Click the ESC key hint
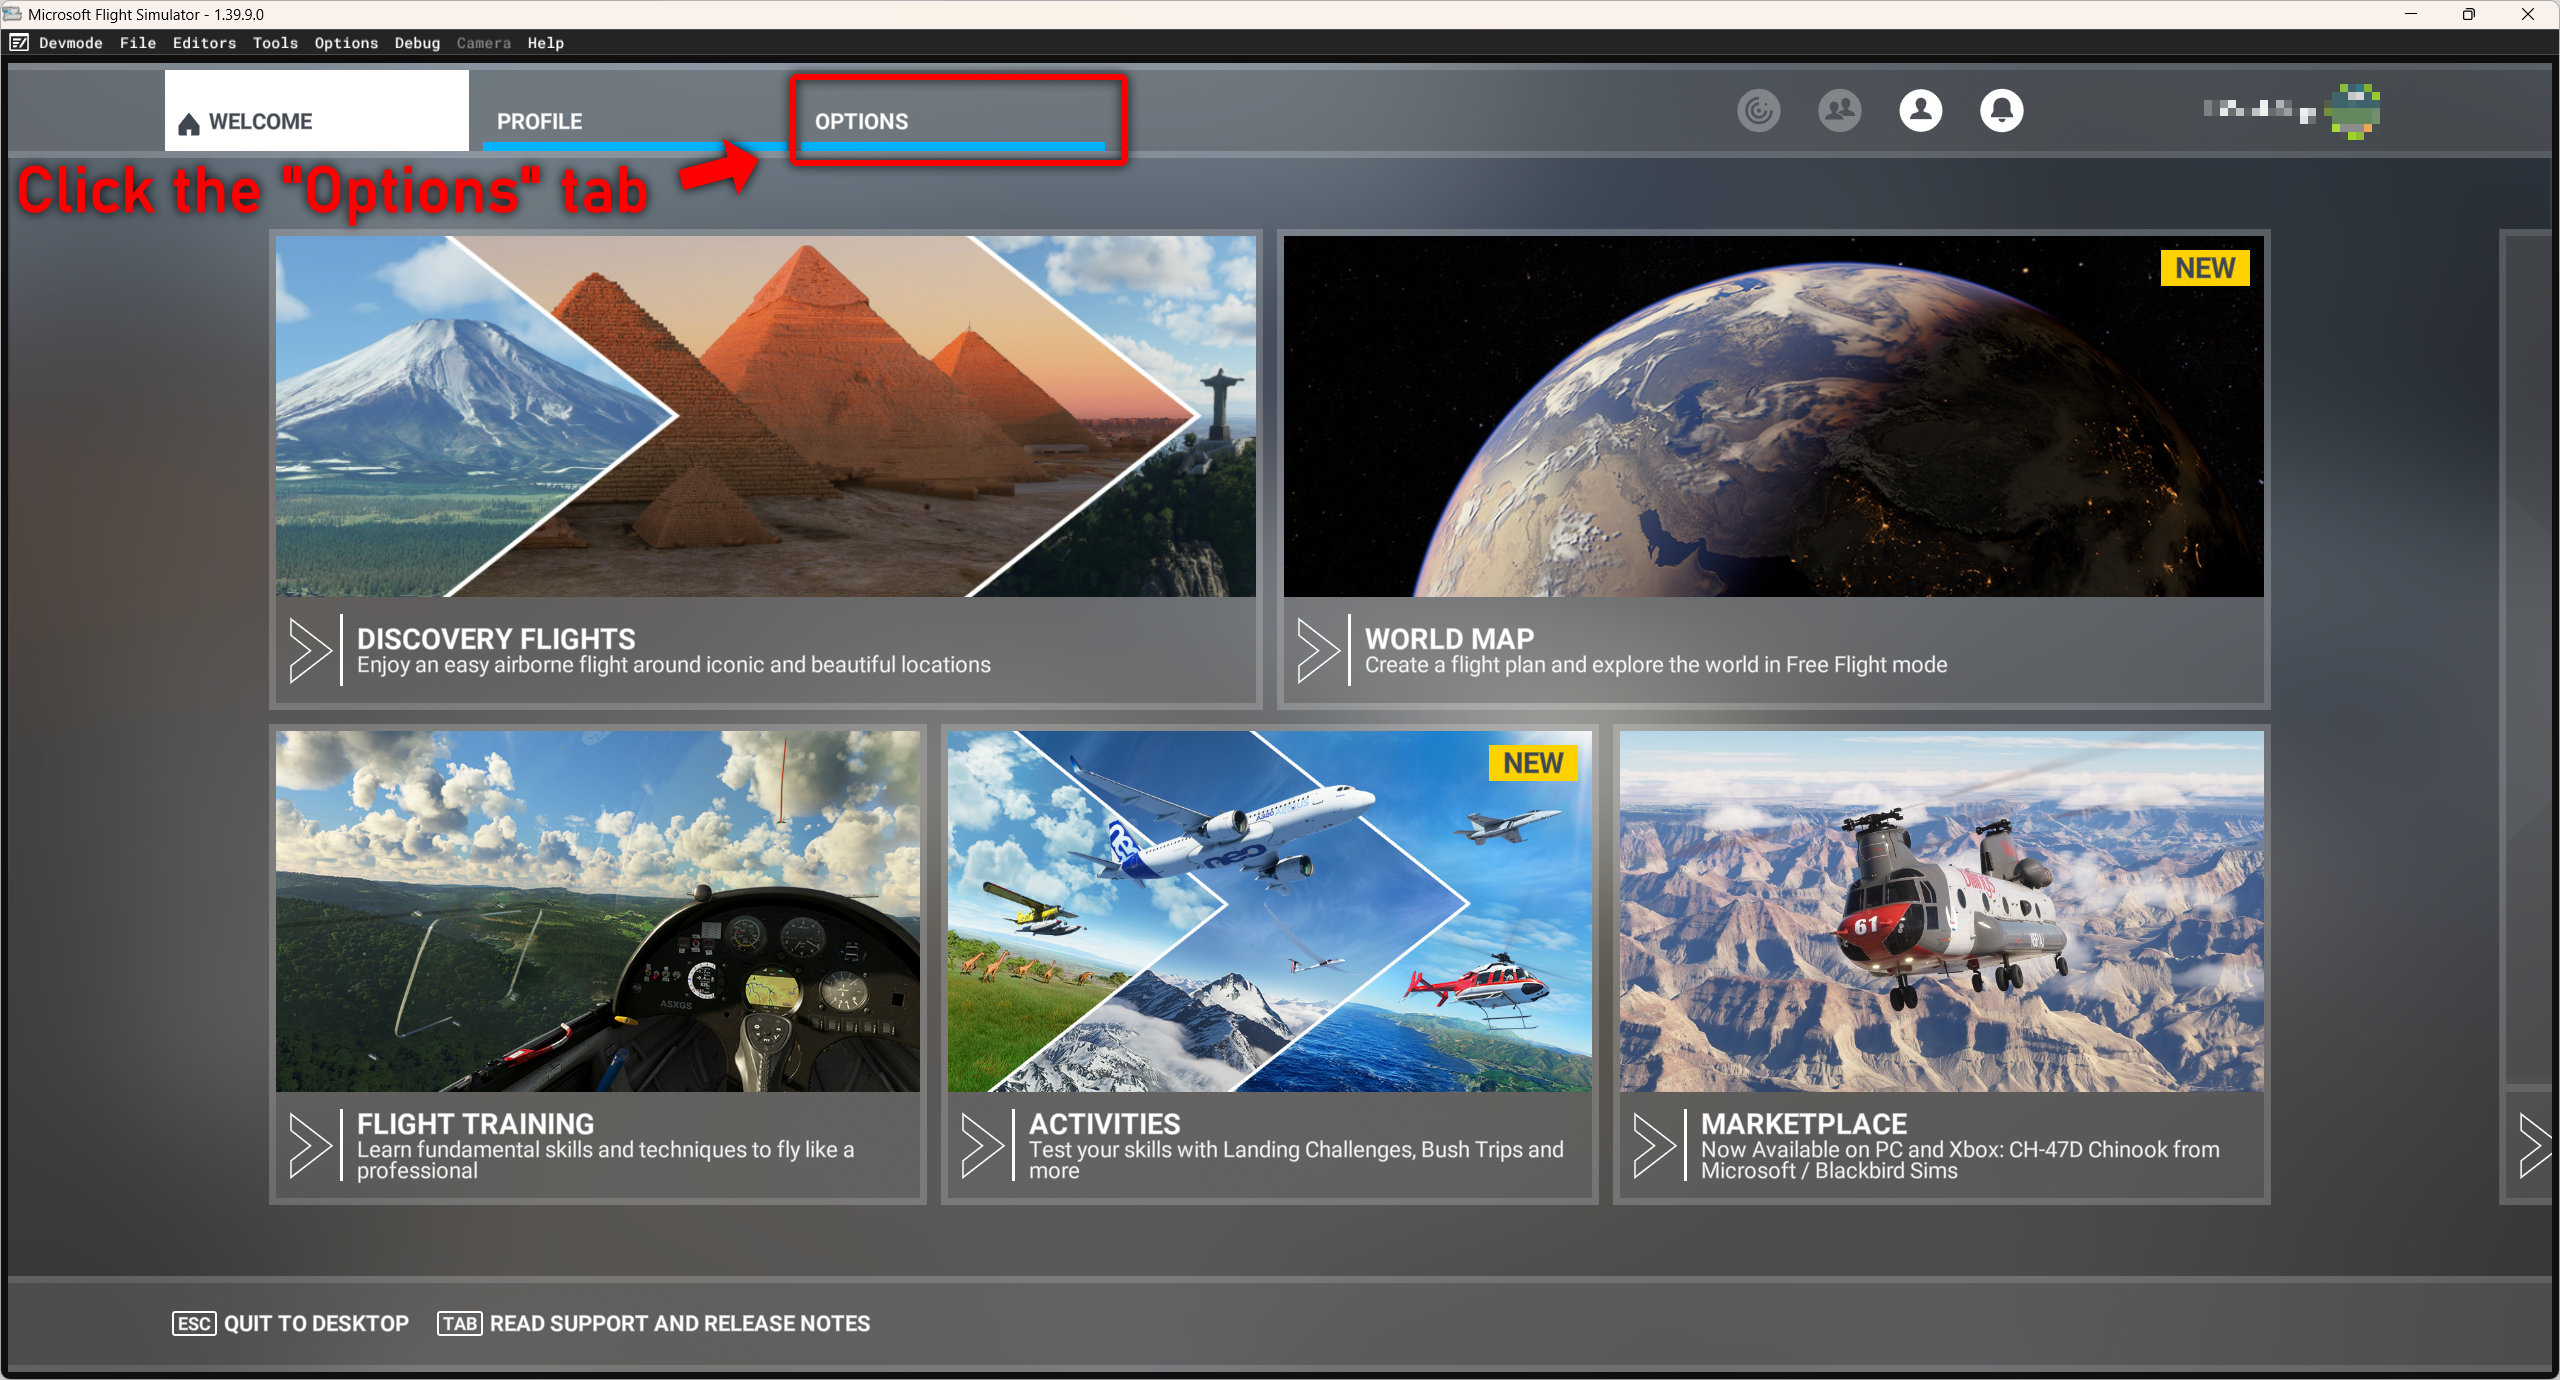This screenshot has height=1380, width=2560. click(x=194, y=1324)
